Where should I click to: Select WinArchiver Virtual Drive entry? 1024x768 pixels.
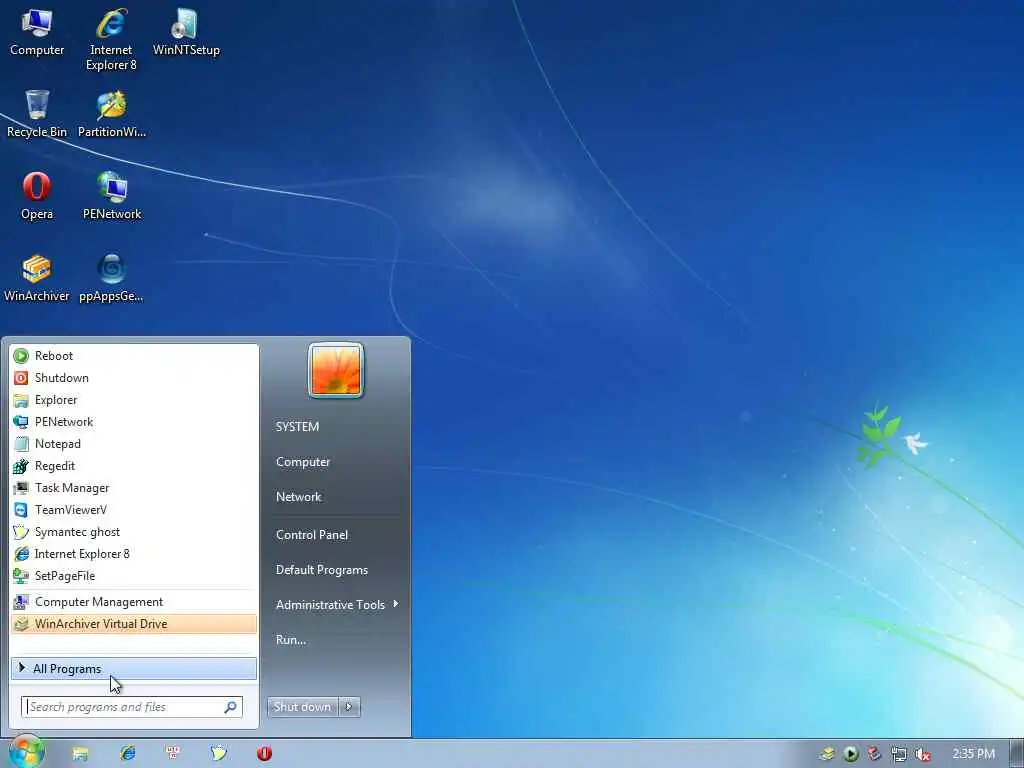coord(134,624)
